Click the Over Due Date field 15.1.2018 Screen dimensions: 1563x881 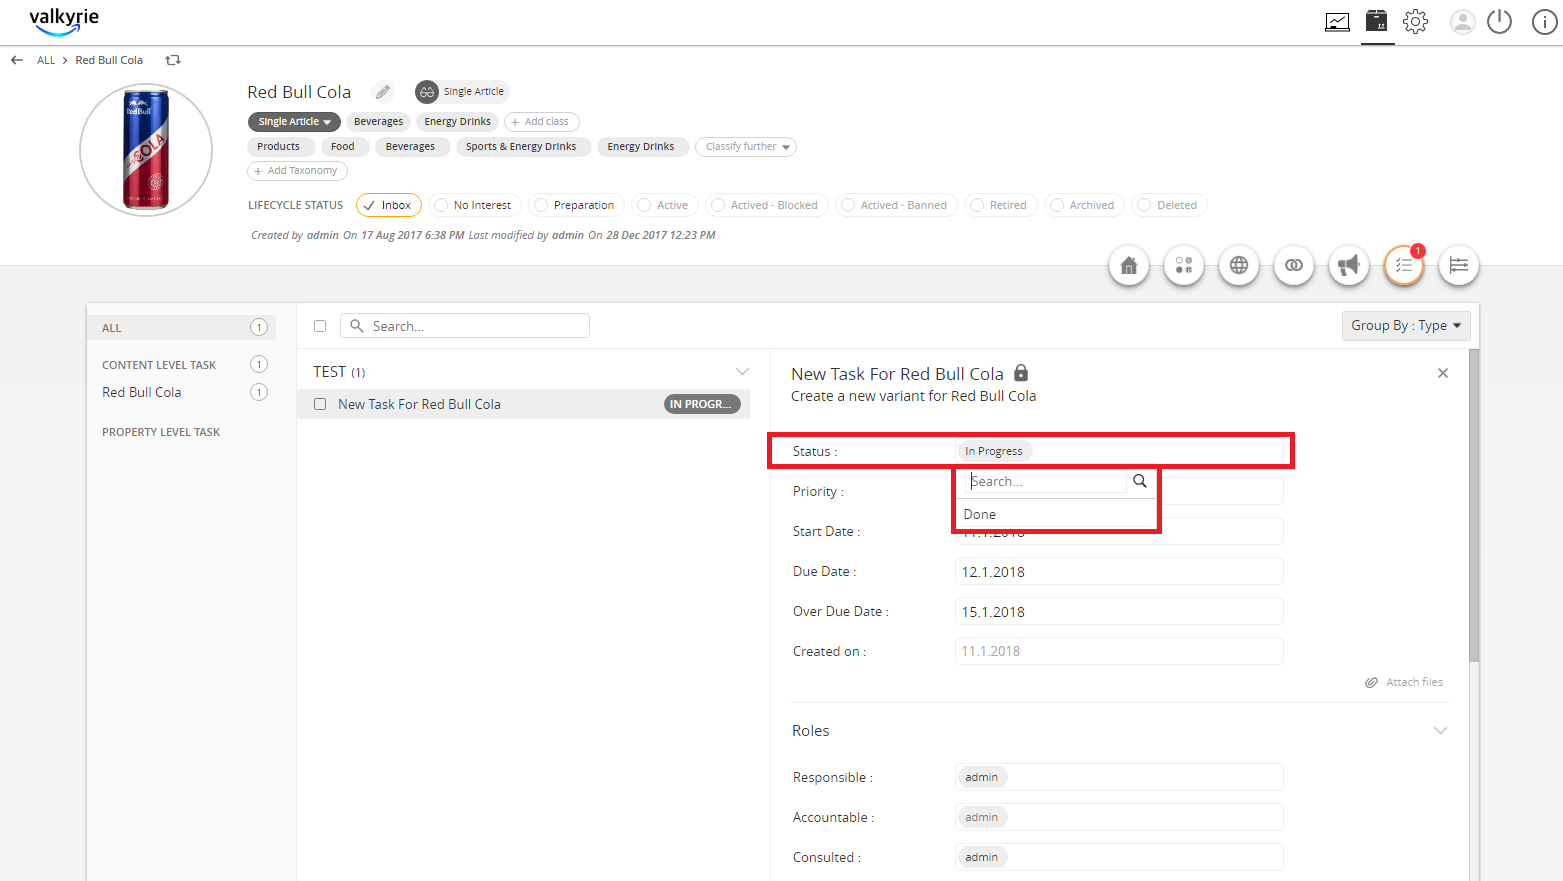[x=1119, y=612]
